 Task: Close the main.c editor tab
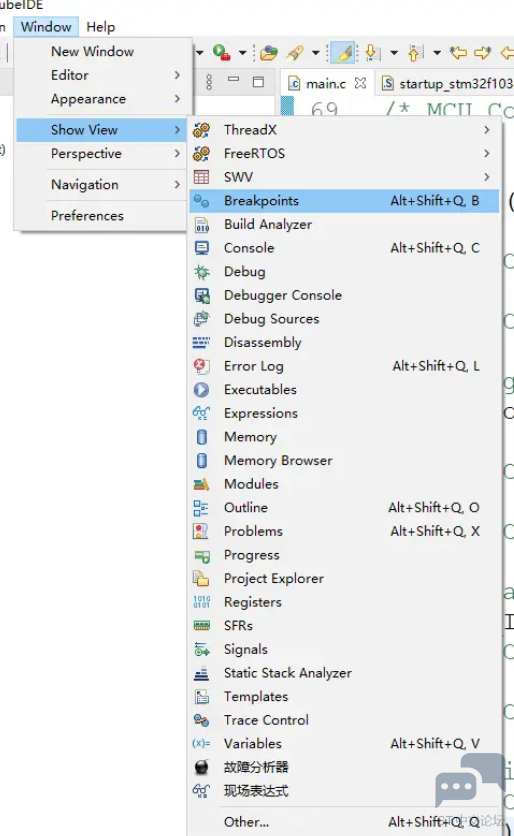pyautogui.click(x=360, y=83)
